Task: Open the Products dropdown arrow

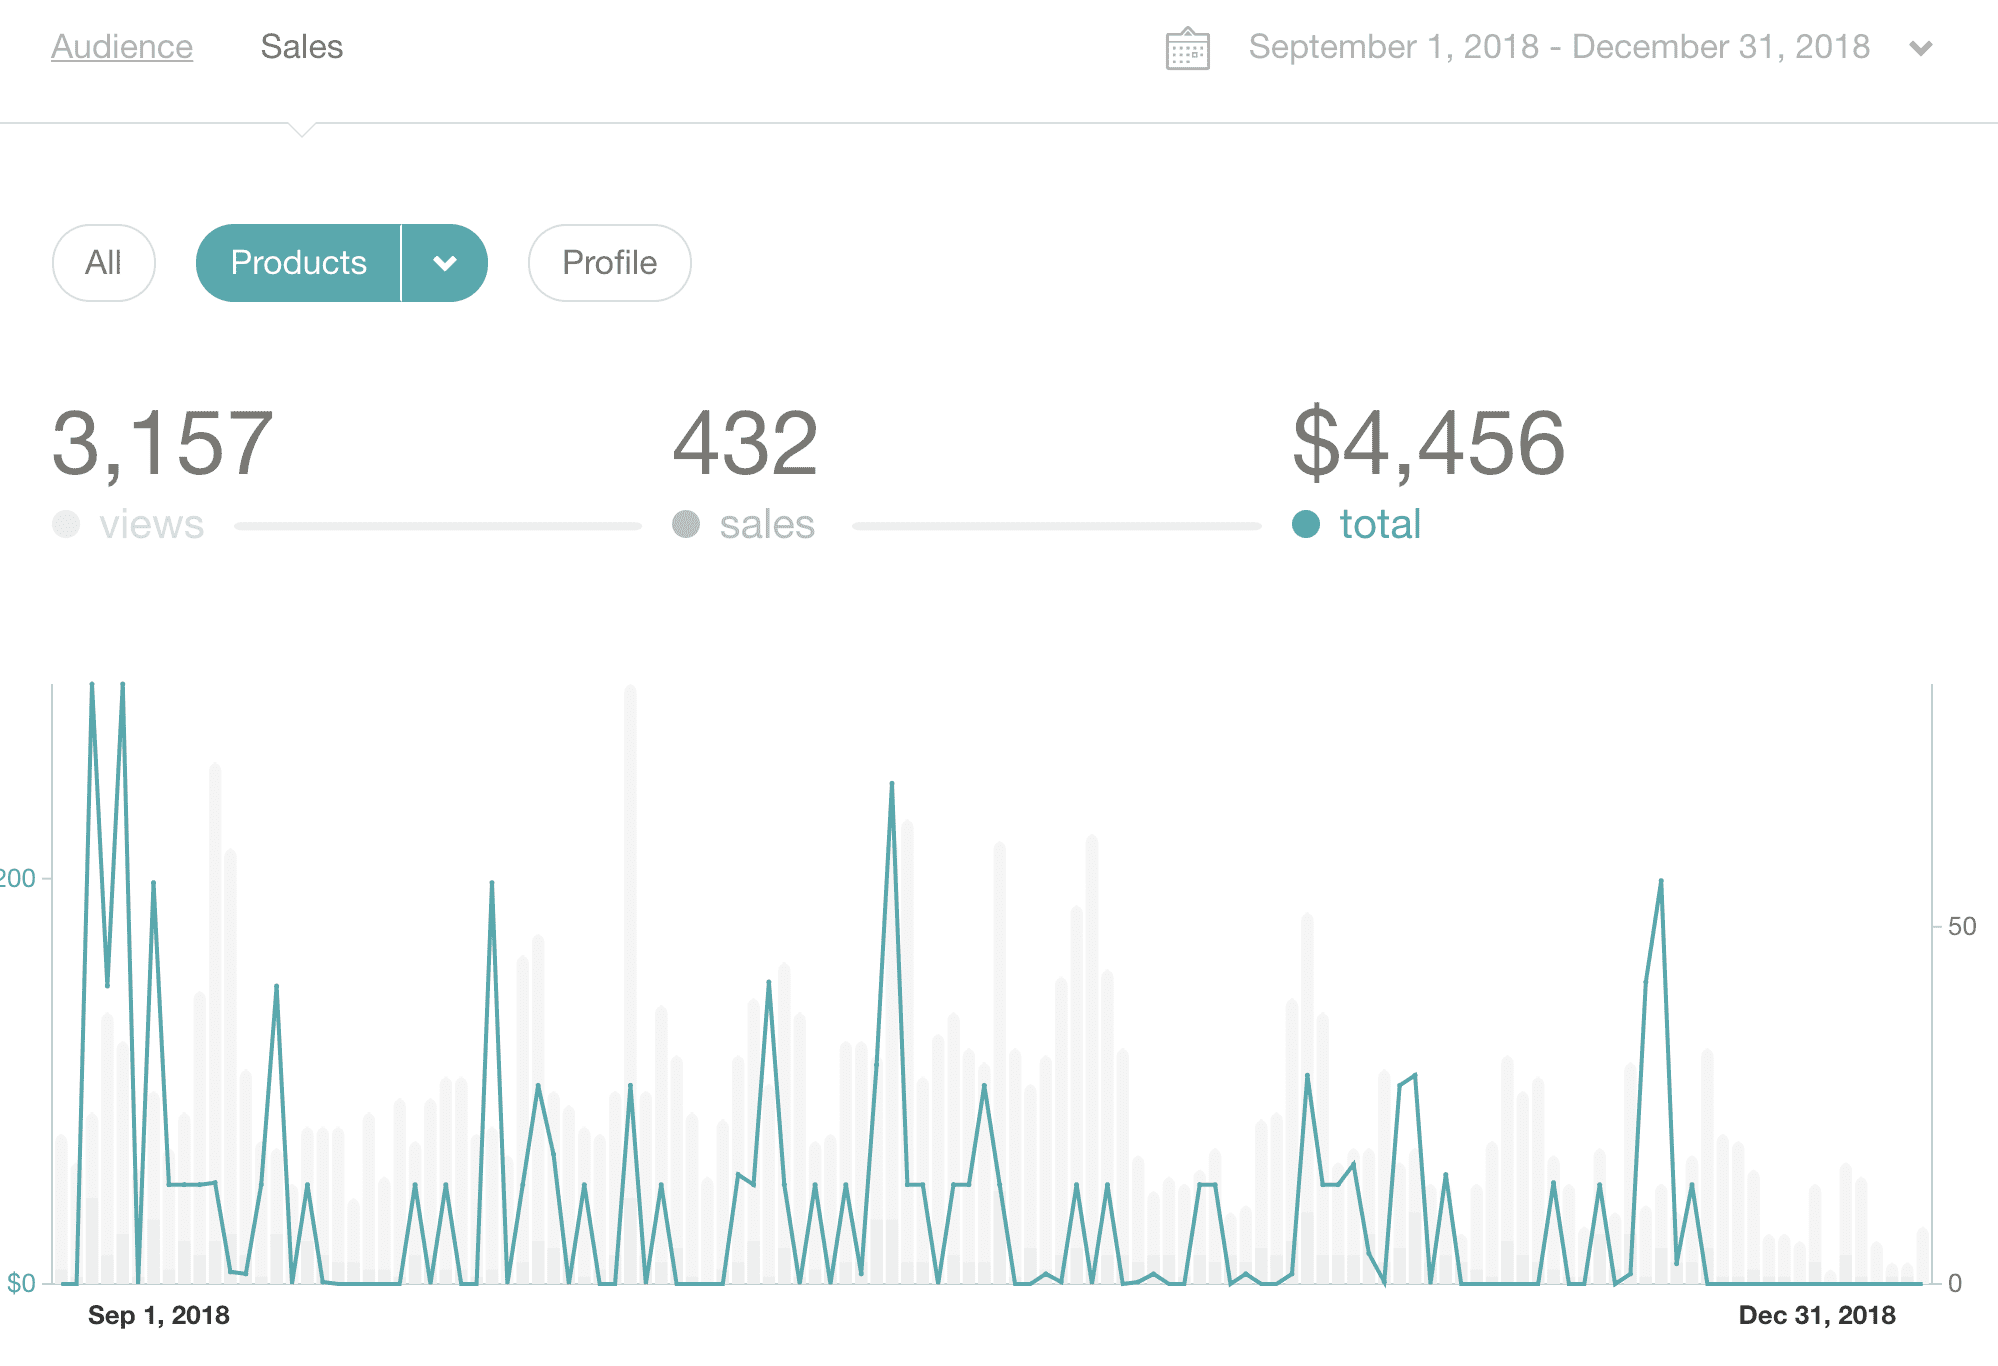Action: pyautogui.click(x=445, y=263)
